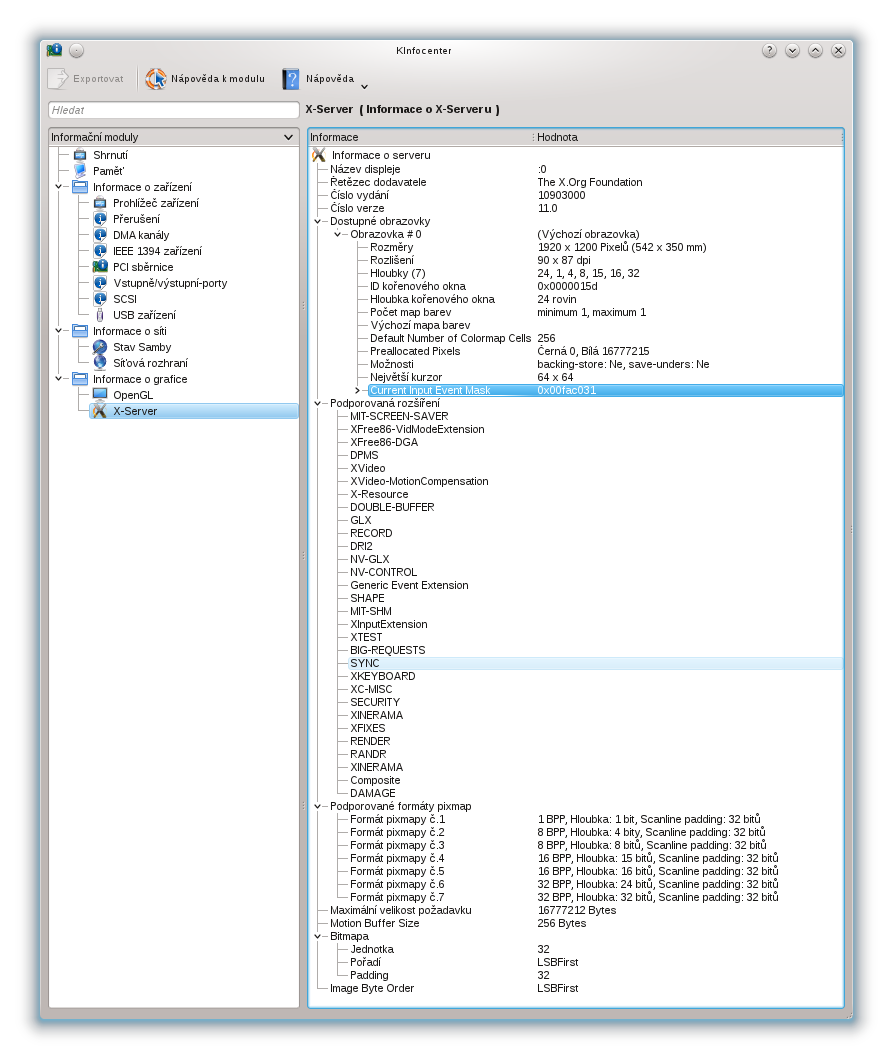The image size is (893, 1059).
Task: Select the Paměť memory module icon
Action: (x=80, y=171)
